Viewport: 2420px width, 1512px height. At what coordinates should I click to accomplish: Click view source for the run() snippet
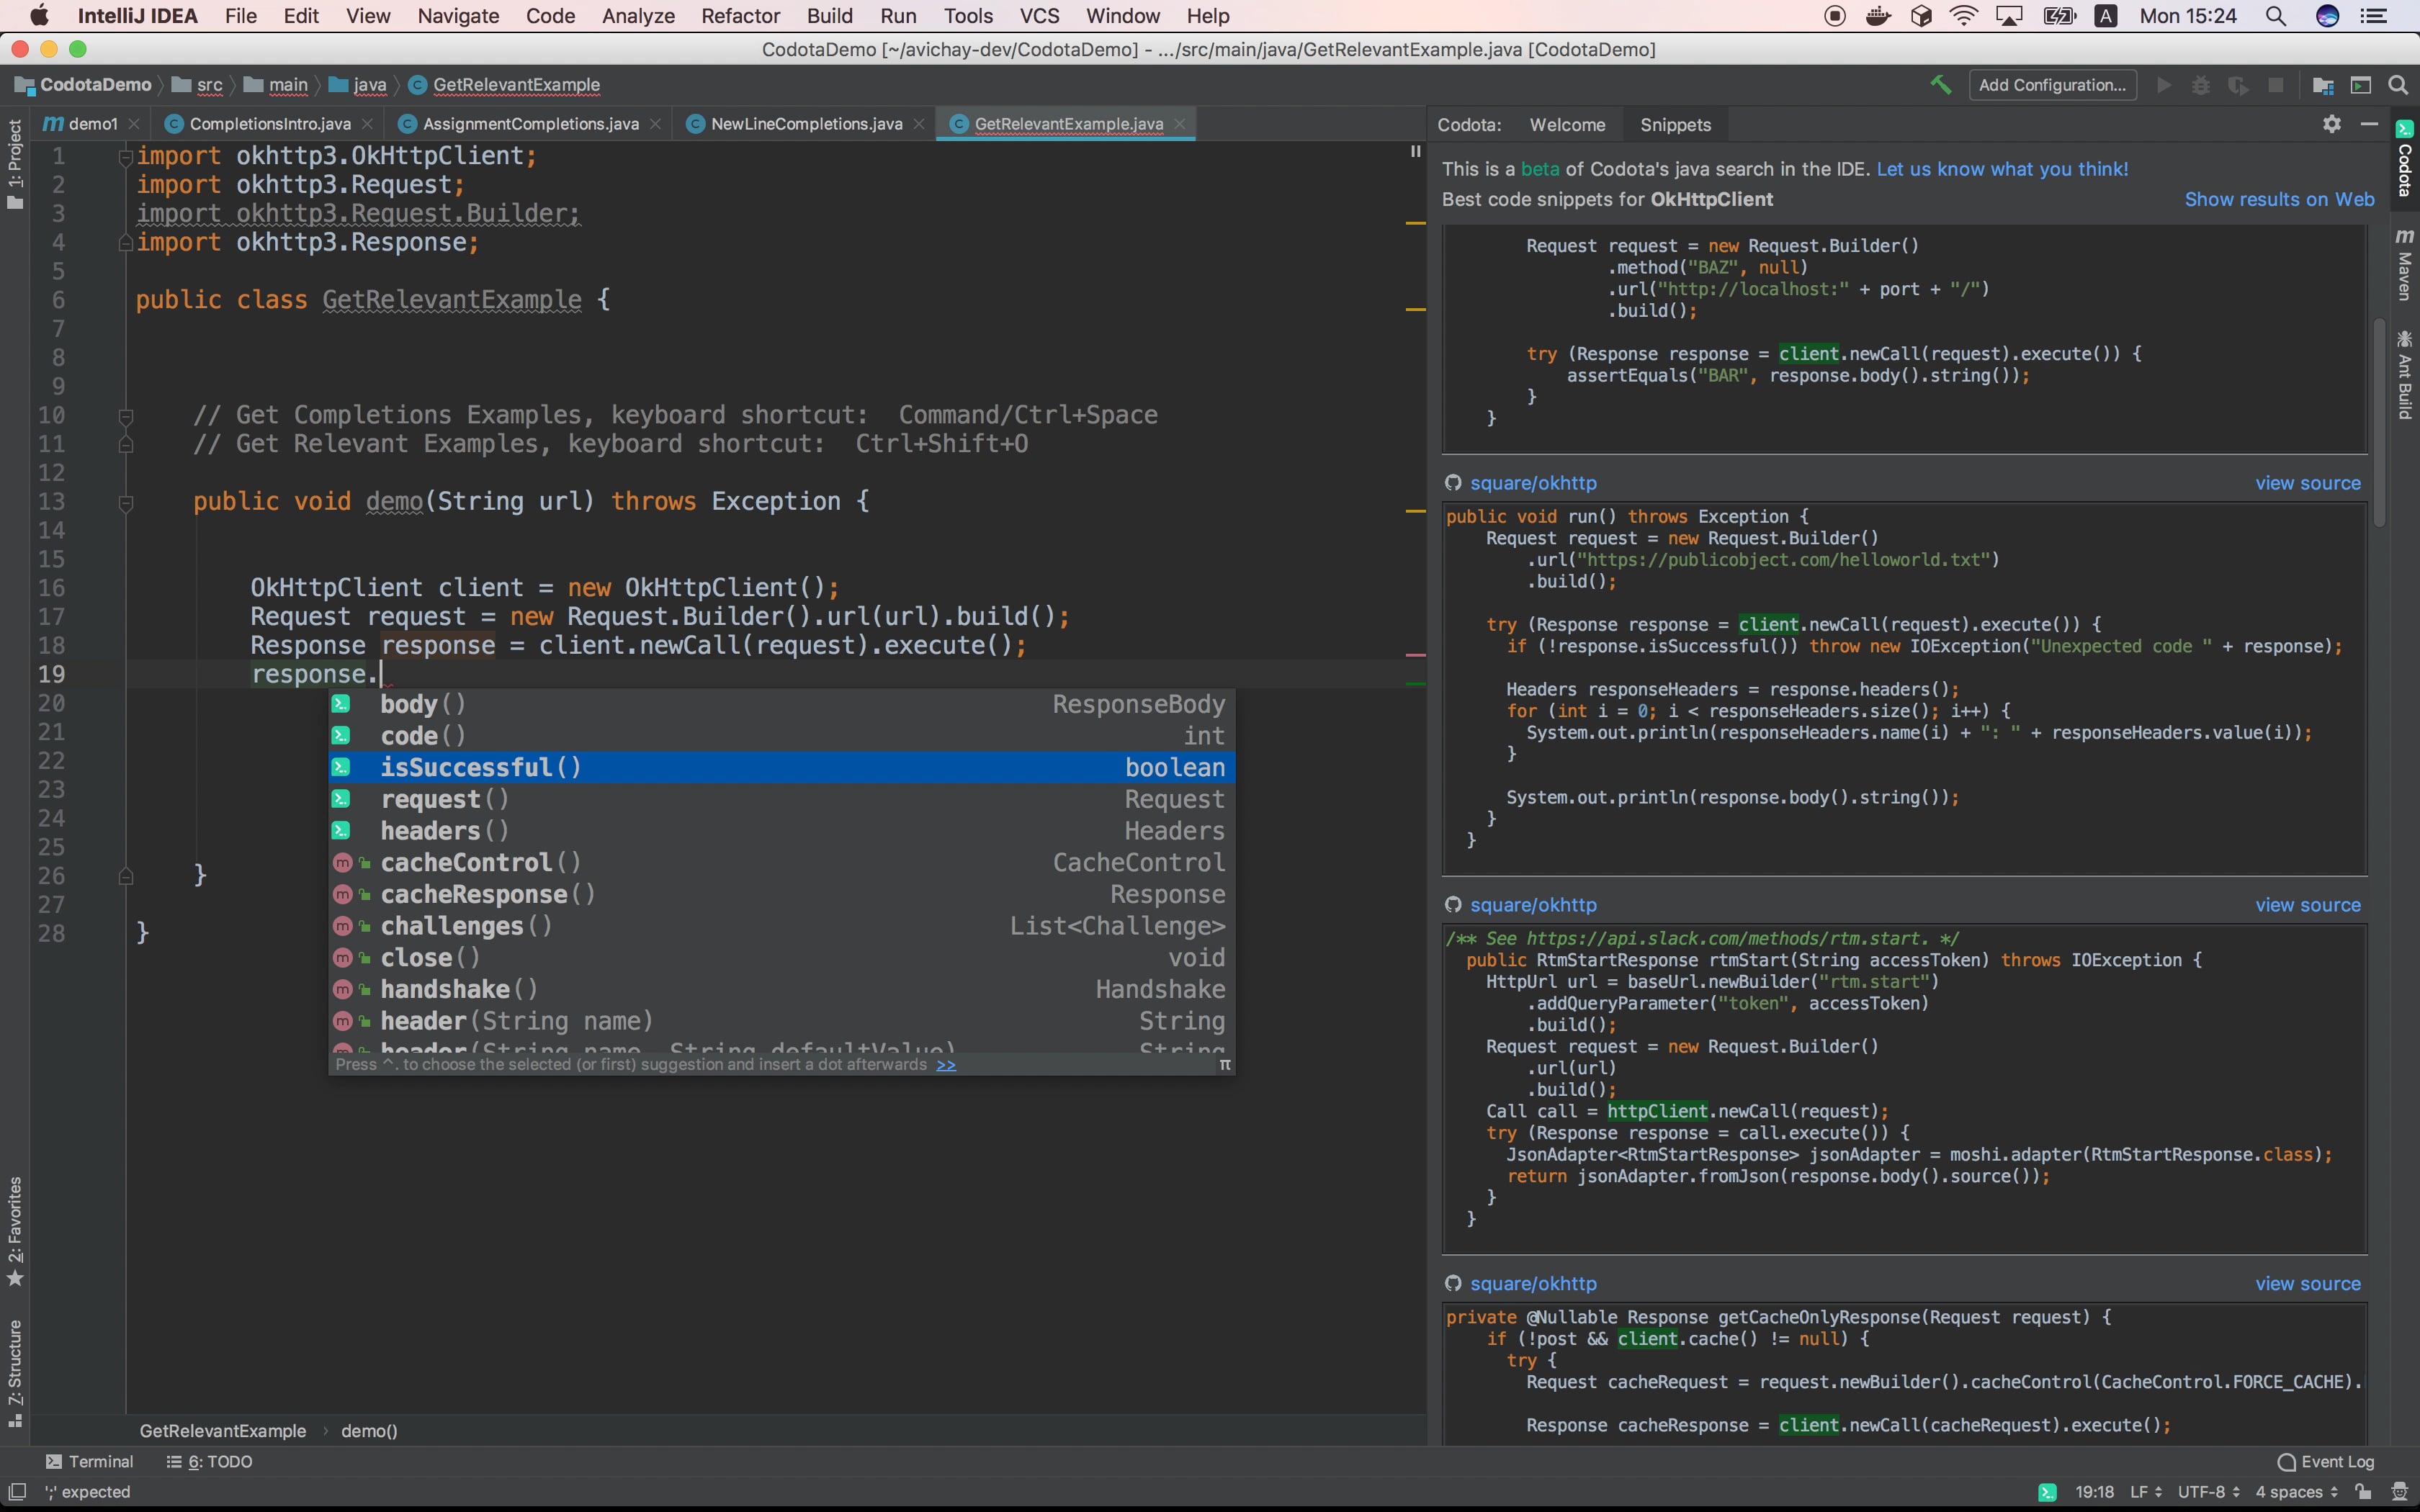coord(2307,483)
